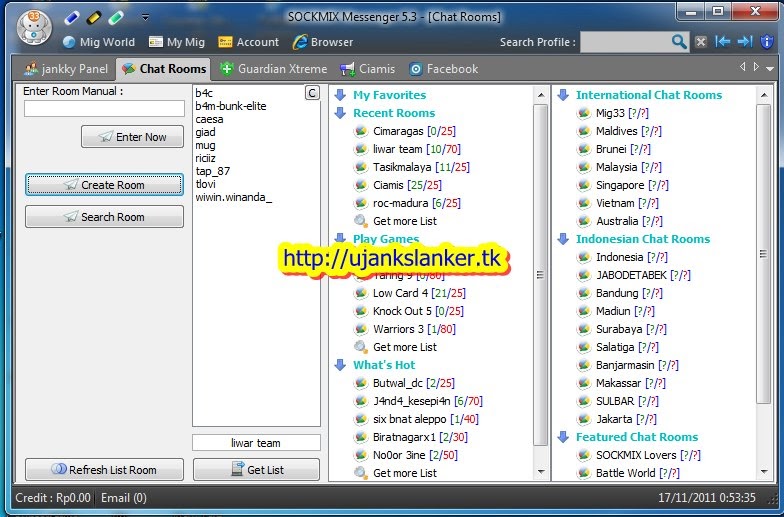Image resolution: width=784 pixels, height=517 pixels.
Task: Collapse the Indonesian Chat Rooms arrow
Action: 563,239
